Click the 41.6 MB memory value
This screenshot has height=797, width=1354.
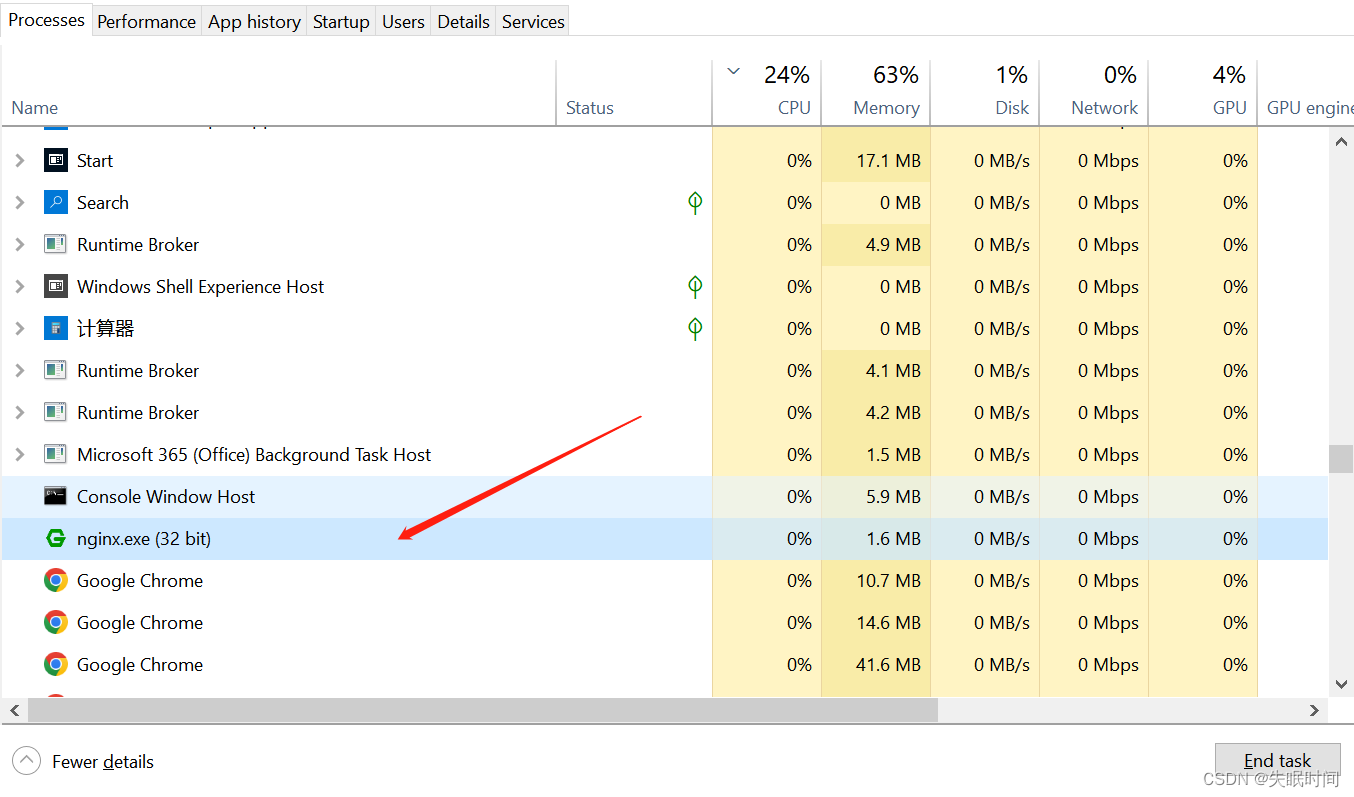(888, 665)
